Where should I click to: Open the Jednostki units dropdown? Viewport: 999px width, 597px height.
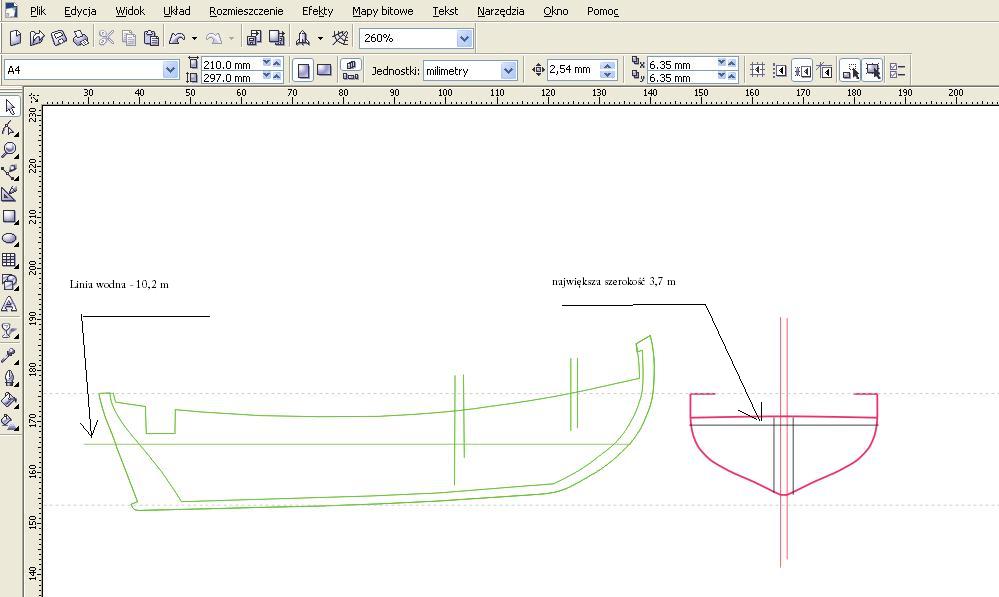click(x=508, y=70)
